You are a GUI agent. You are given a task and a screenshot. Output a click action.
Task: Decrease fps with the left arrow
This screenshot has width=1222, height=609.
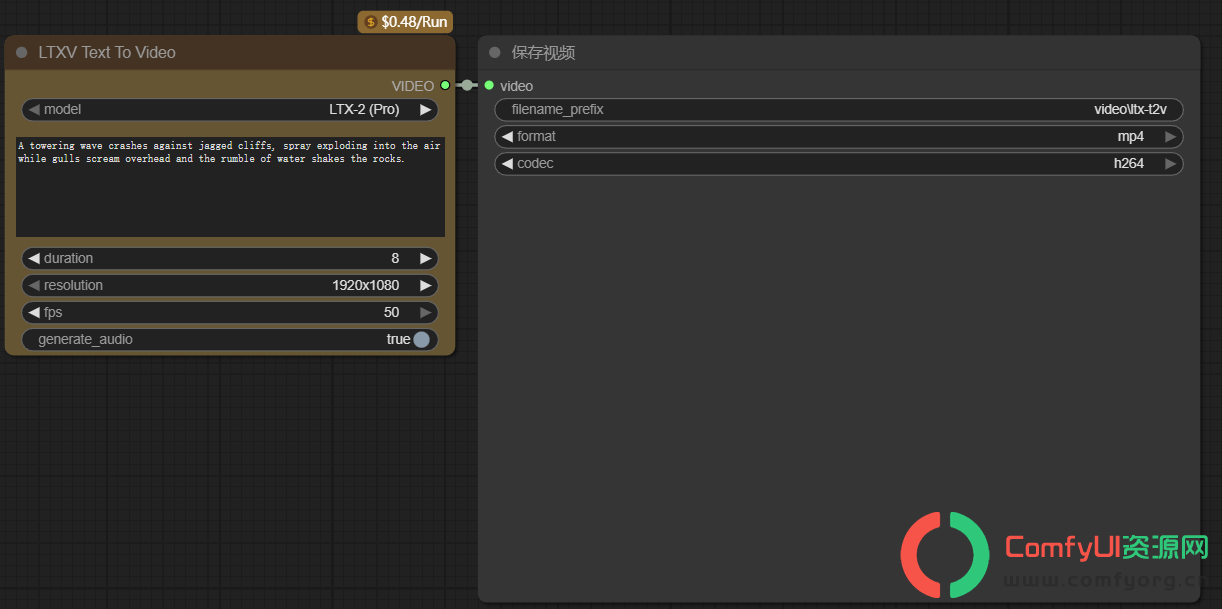point(34,312)
